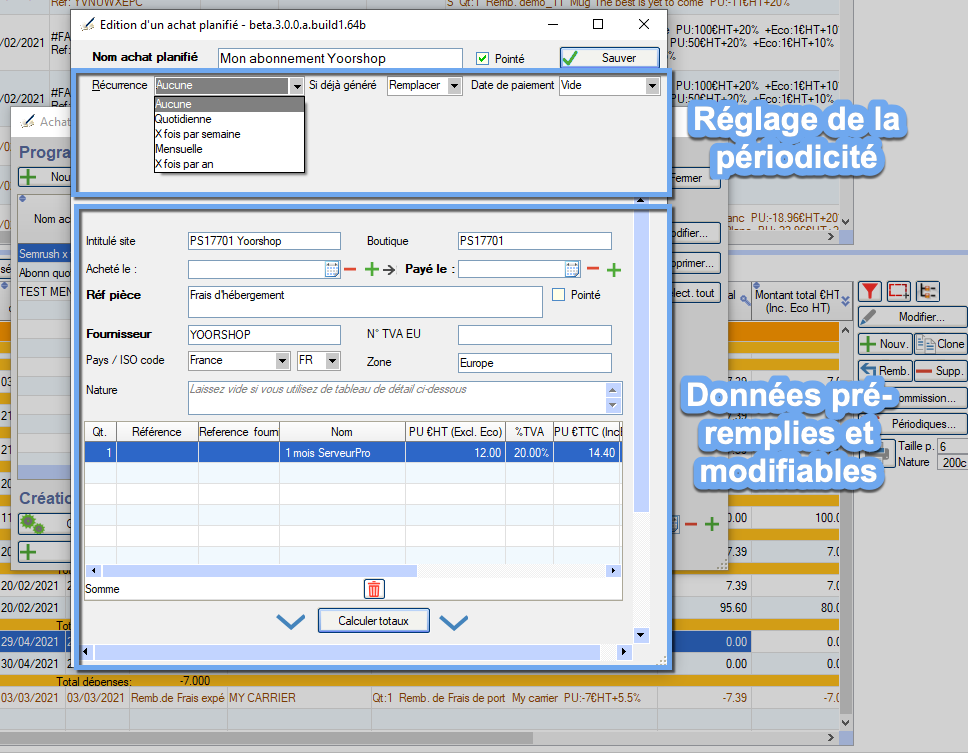Copy purchase date to paid date arrow
Viewport: 968px width, 753px height.
tap(389, 270)
